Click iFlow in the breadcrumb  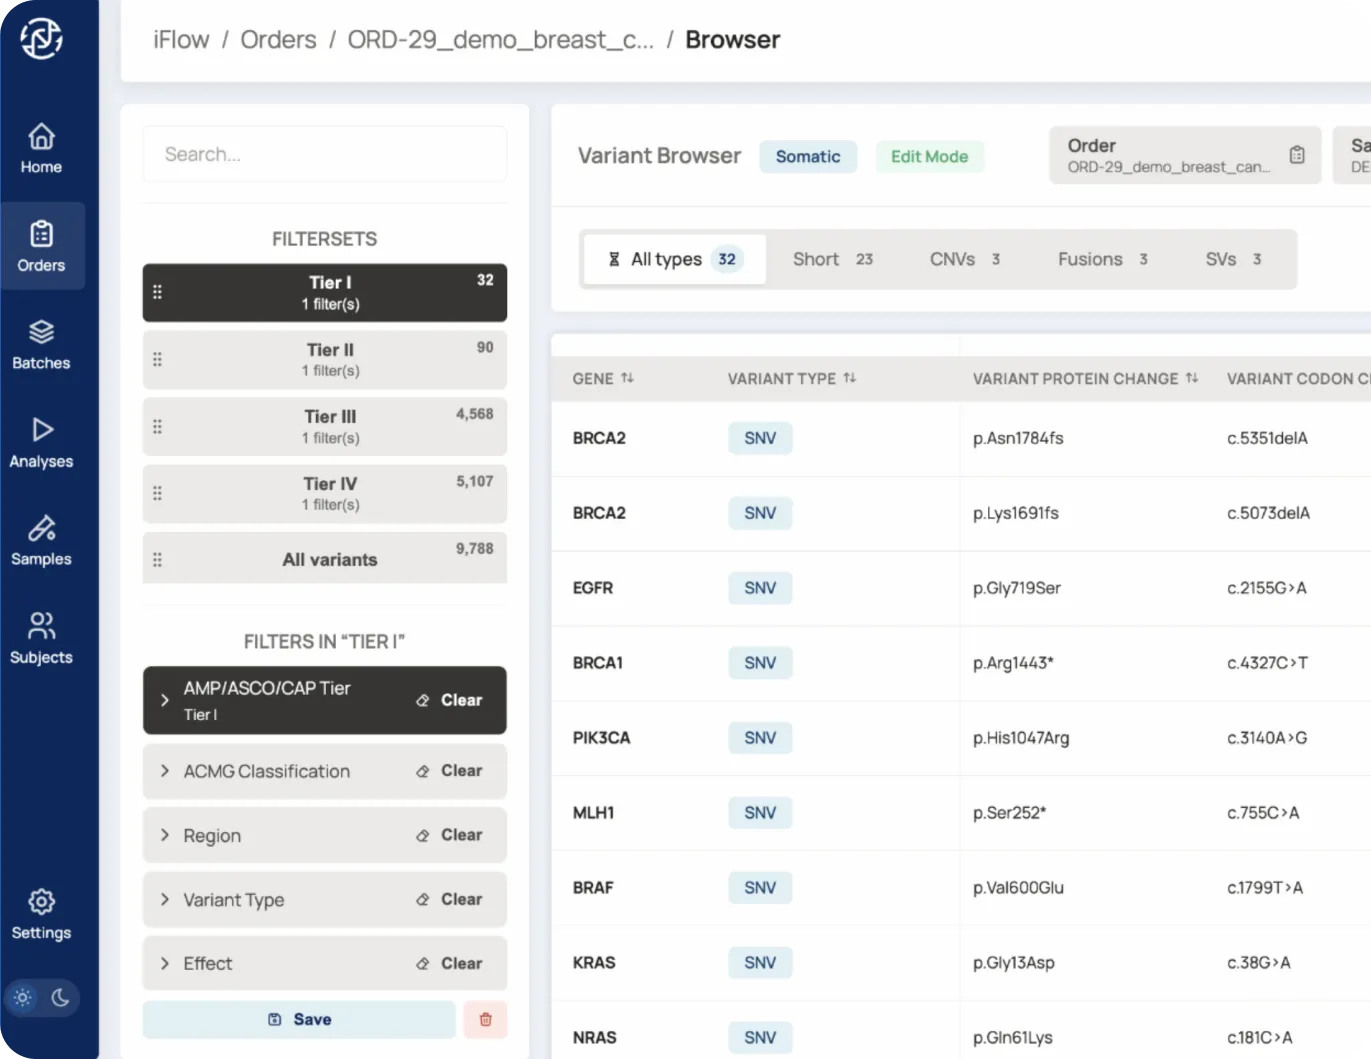point(181,40)
